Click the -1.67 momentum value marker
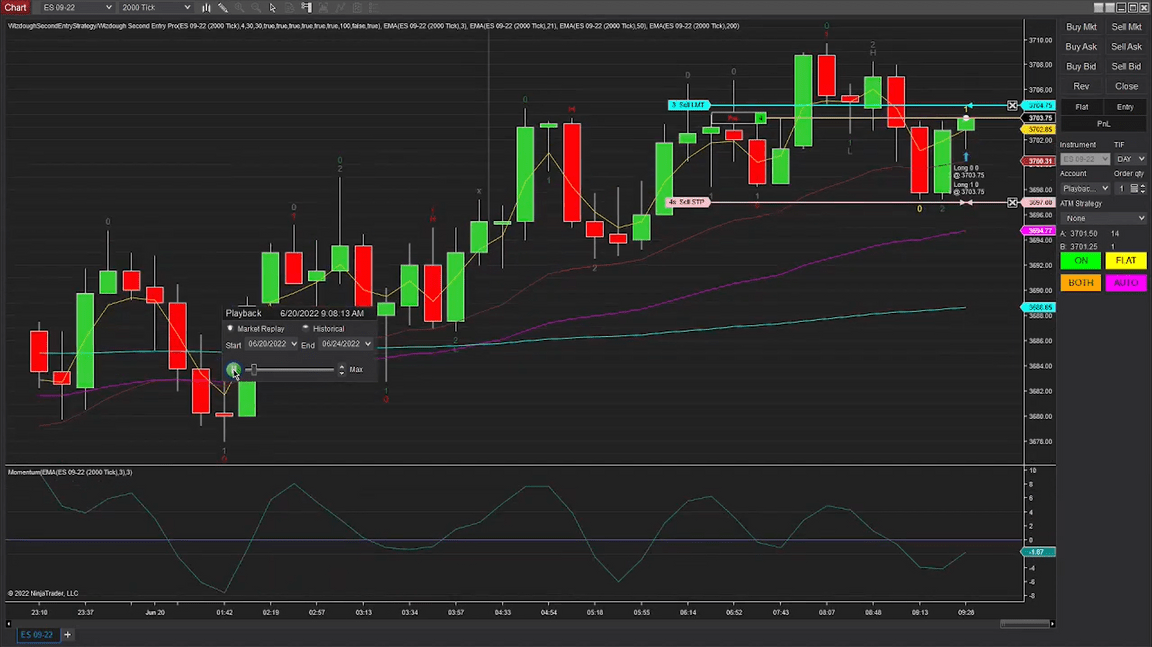1152x647 pixels. click(1038, 552)
